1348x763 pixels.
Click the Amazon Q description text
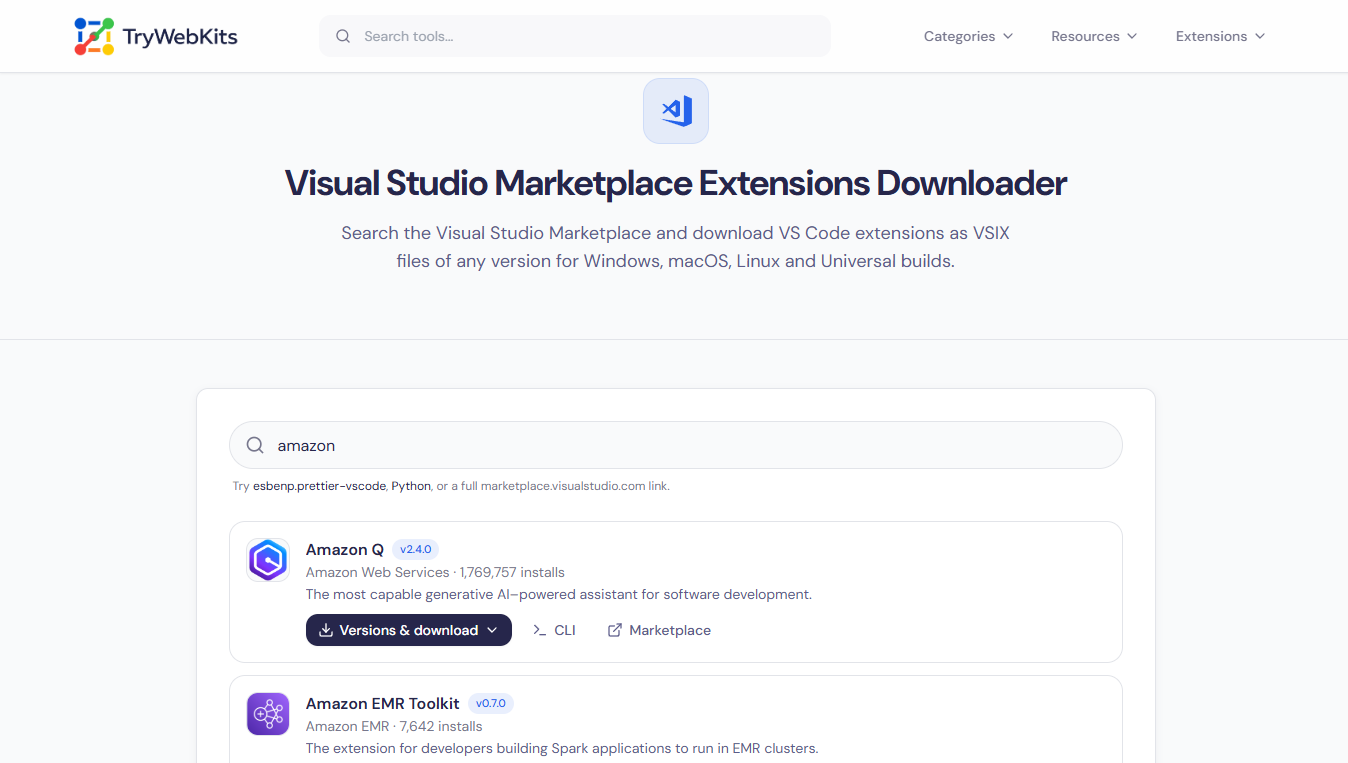559,594
